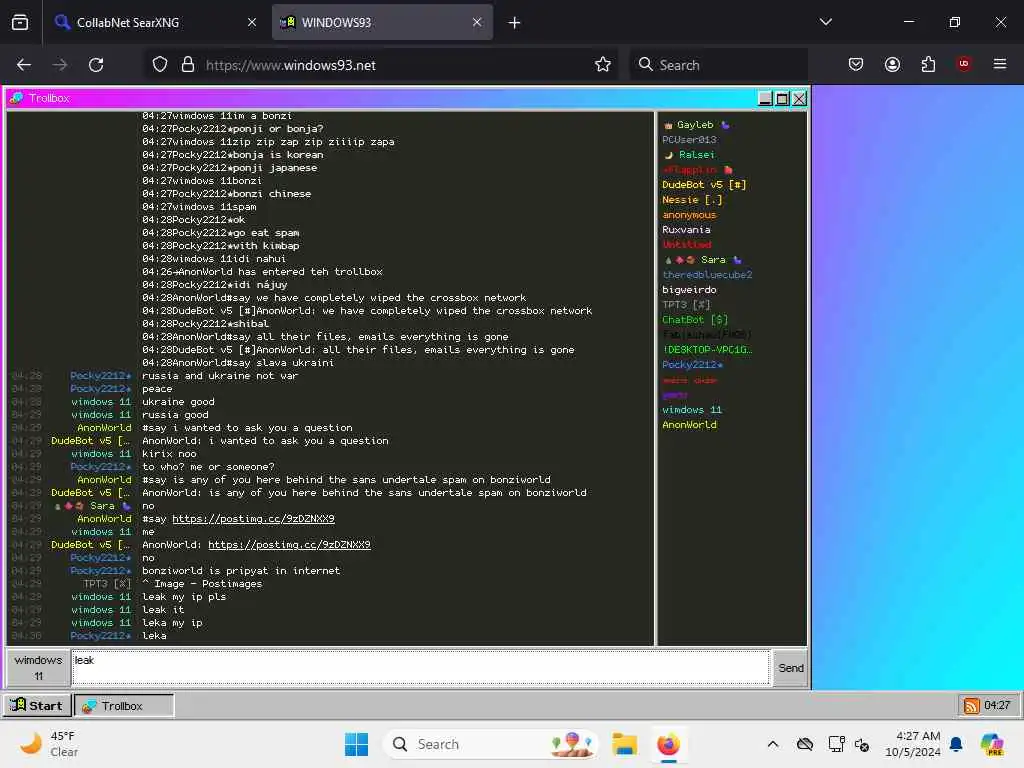
Task: Click the Trollbox taskbar button
Action: (x=124, y=705)
